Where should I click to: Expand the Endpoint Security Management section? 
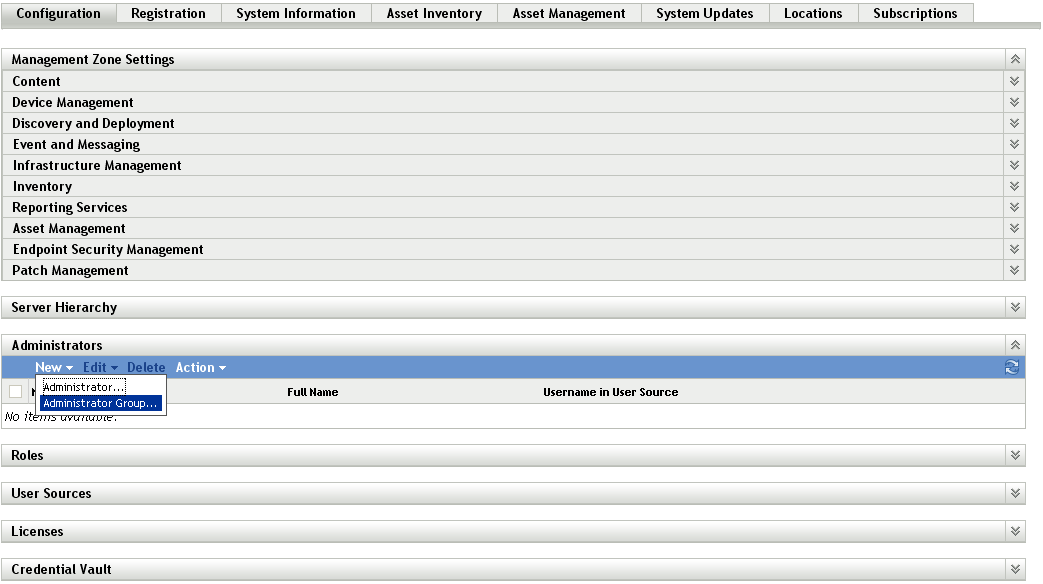1013,249
